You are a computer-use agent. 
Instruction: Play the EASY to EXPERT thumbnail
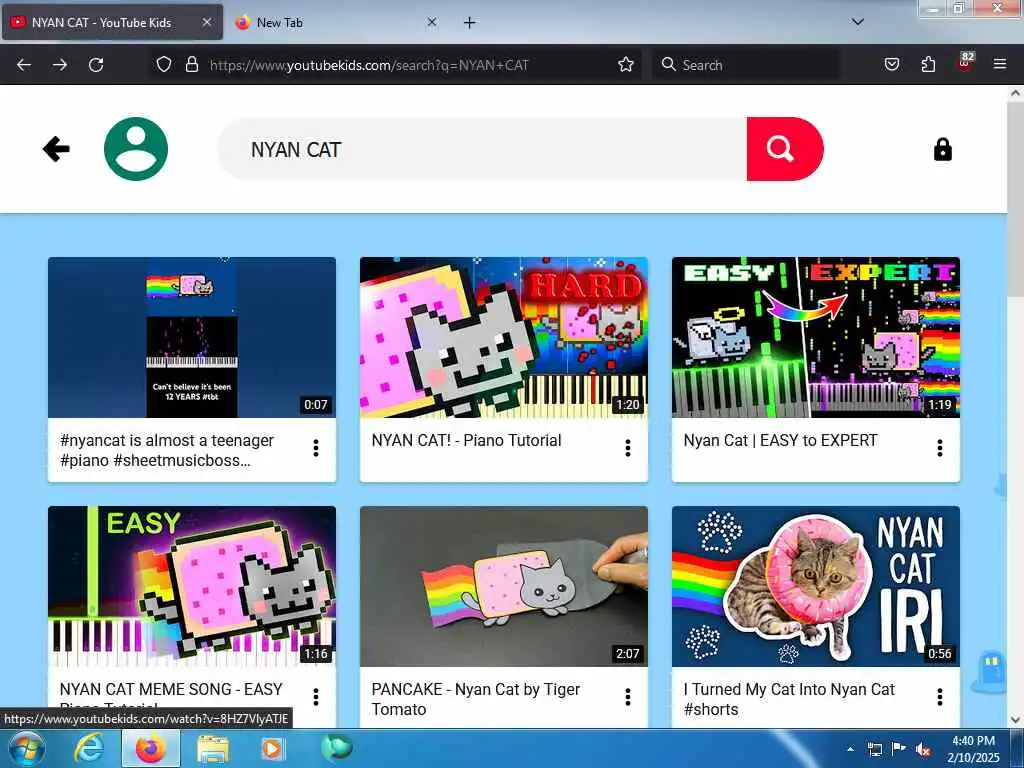[816, 337]
